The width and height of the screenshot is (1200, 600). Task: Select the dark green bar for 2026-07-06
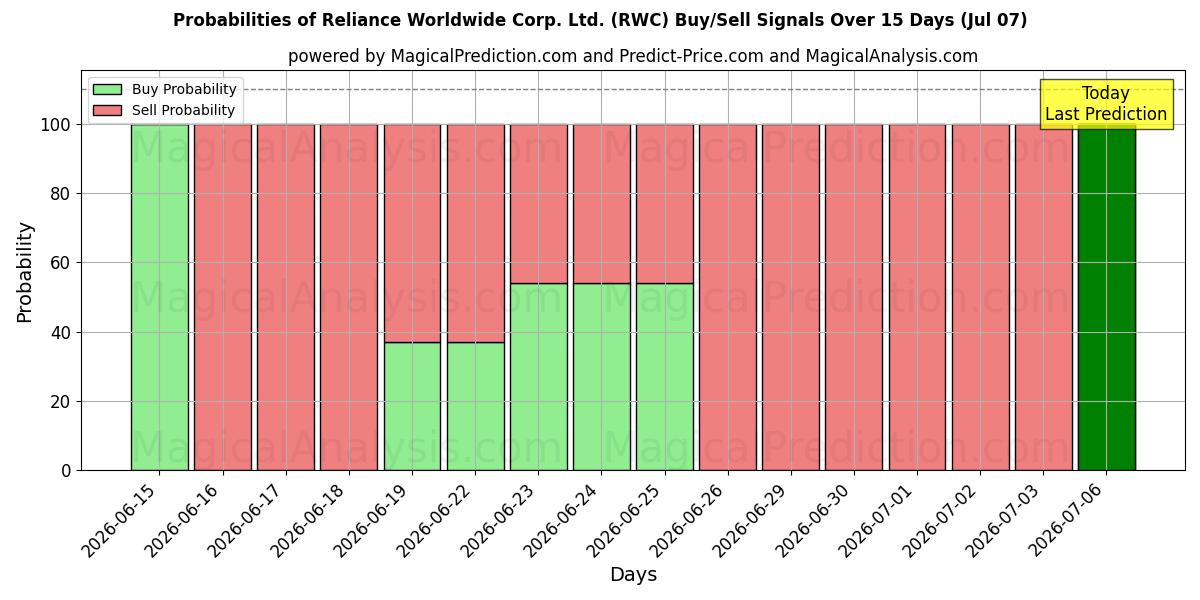point(1107,297)
